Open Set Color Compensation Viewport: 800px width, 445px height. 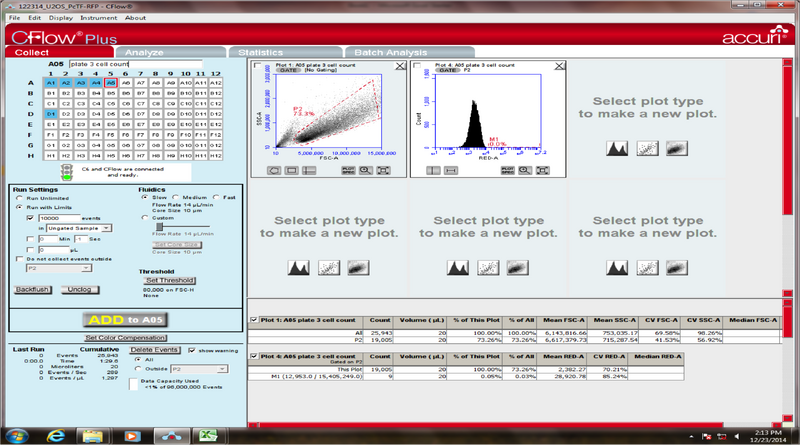coord(126,338)
